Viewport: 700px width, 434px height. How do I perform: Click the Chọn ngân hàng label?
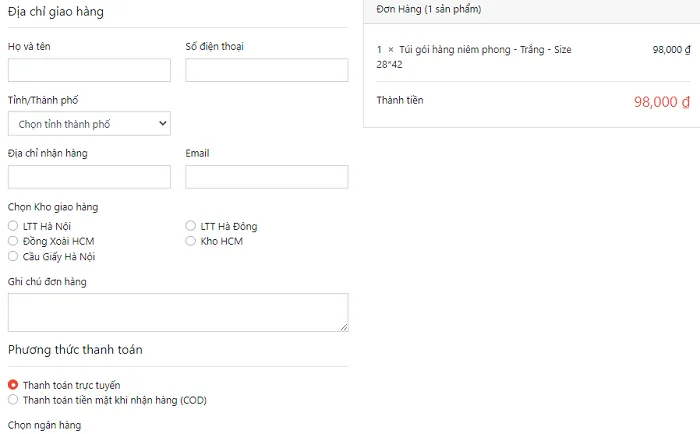45,425
